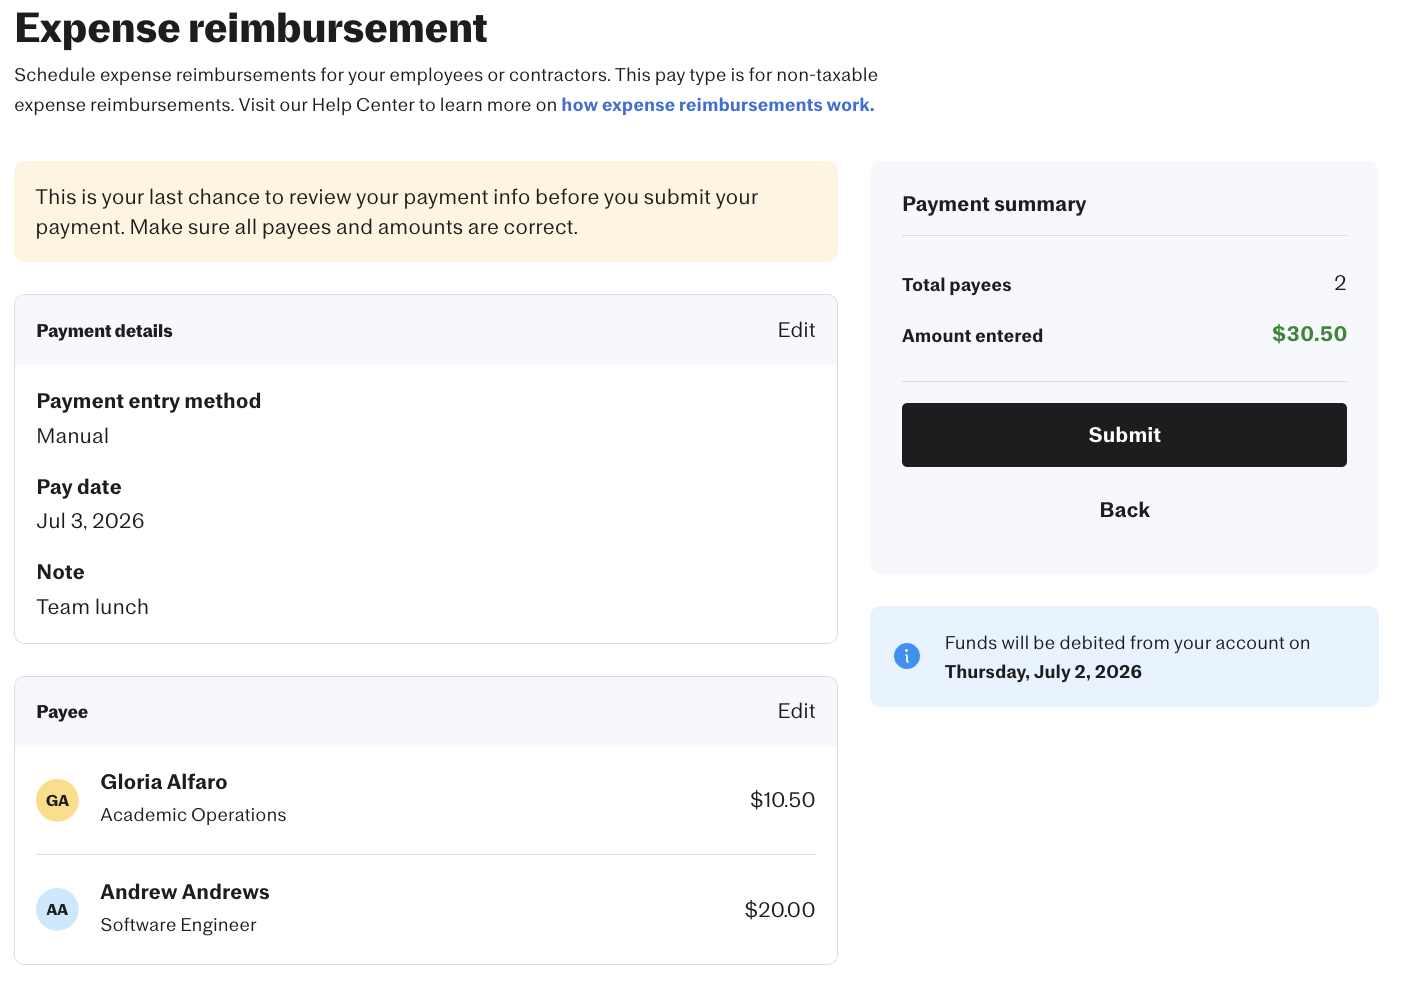
Task: Click the blue info icon
Action: 907,656
